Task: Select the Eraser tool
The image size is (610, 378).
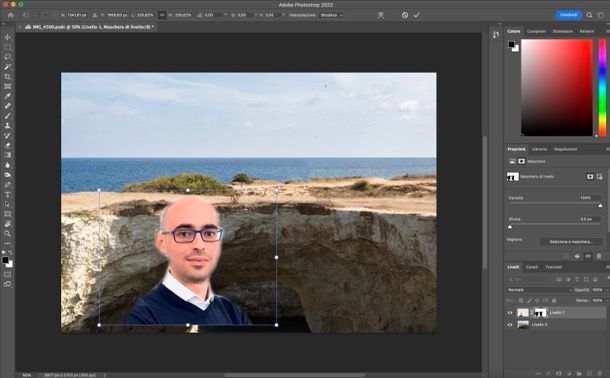Action: (x=7, y=145)
